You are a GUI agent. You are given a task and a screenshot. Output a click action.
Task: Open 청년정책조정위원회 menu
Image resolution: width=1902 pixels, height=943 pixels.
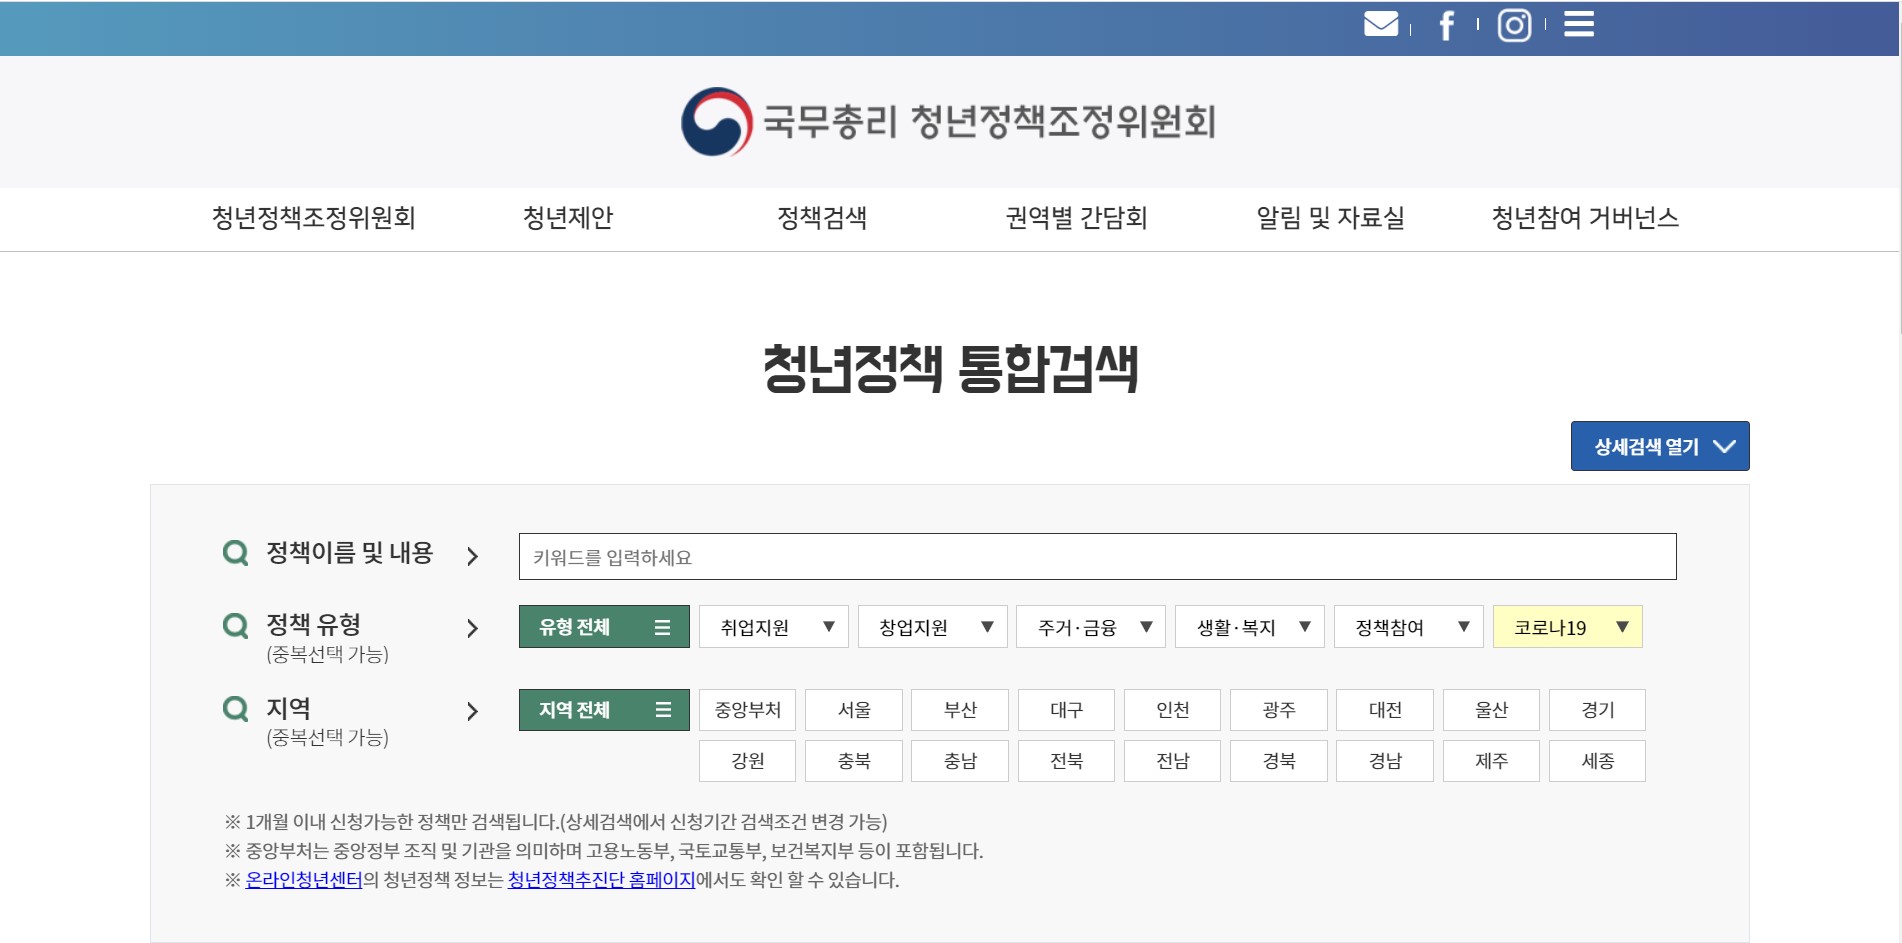tap(314, 218)
